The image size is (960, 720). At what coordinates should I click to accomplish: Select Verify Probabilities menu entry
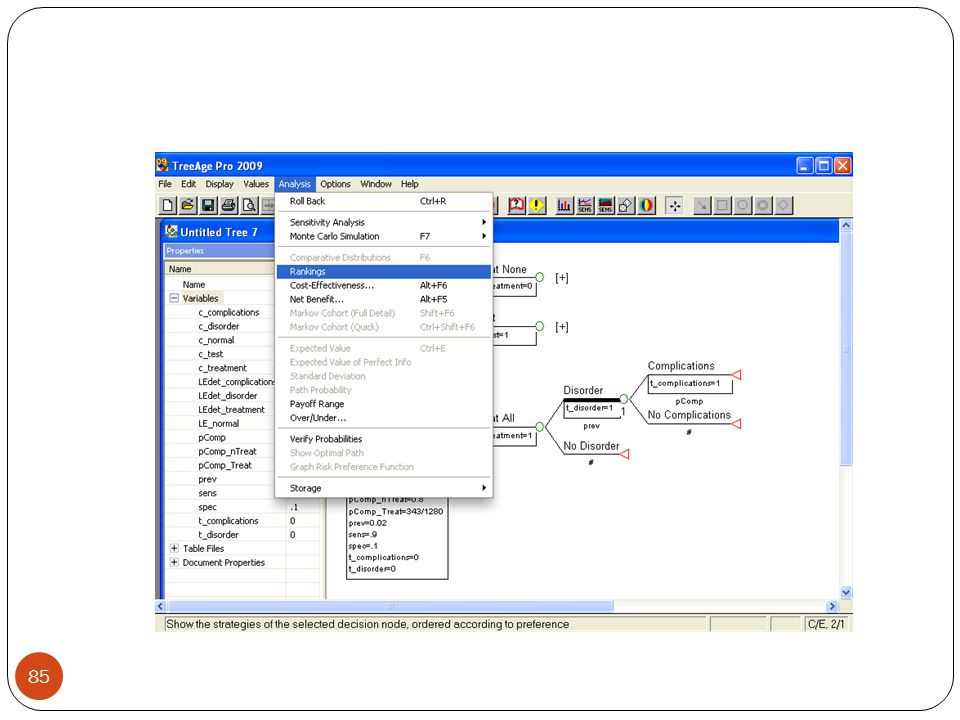point(384,439)
